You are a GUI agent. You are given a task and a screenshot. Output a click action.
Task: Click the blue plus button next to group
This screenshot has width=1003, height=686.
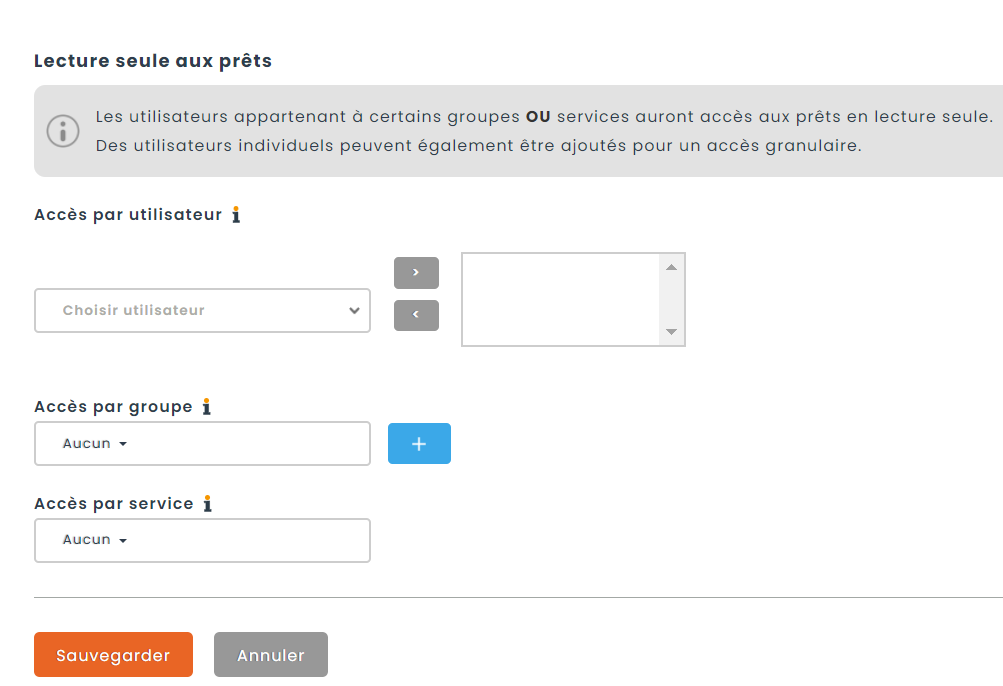coord(419,444)
